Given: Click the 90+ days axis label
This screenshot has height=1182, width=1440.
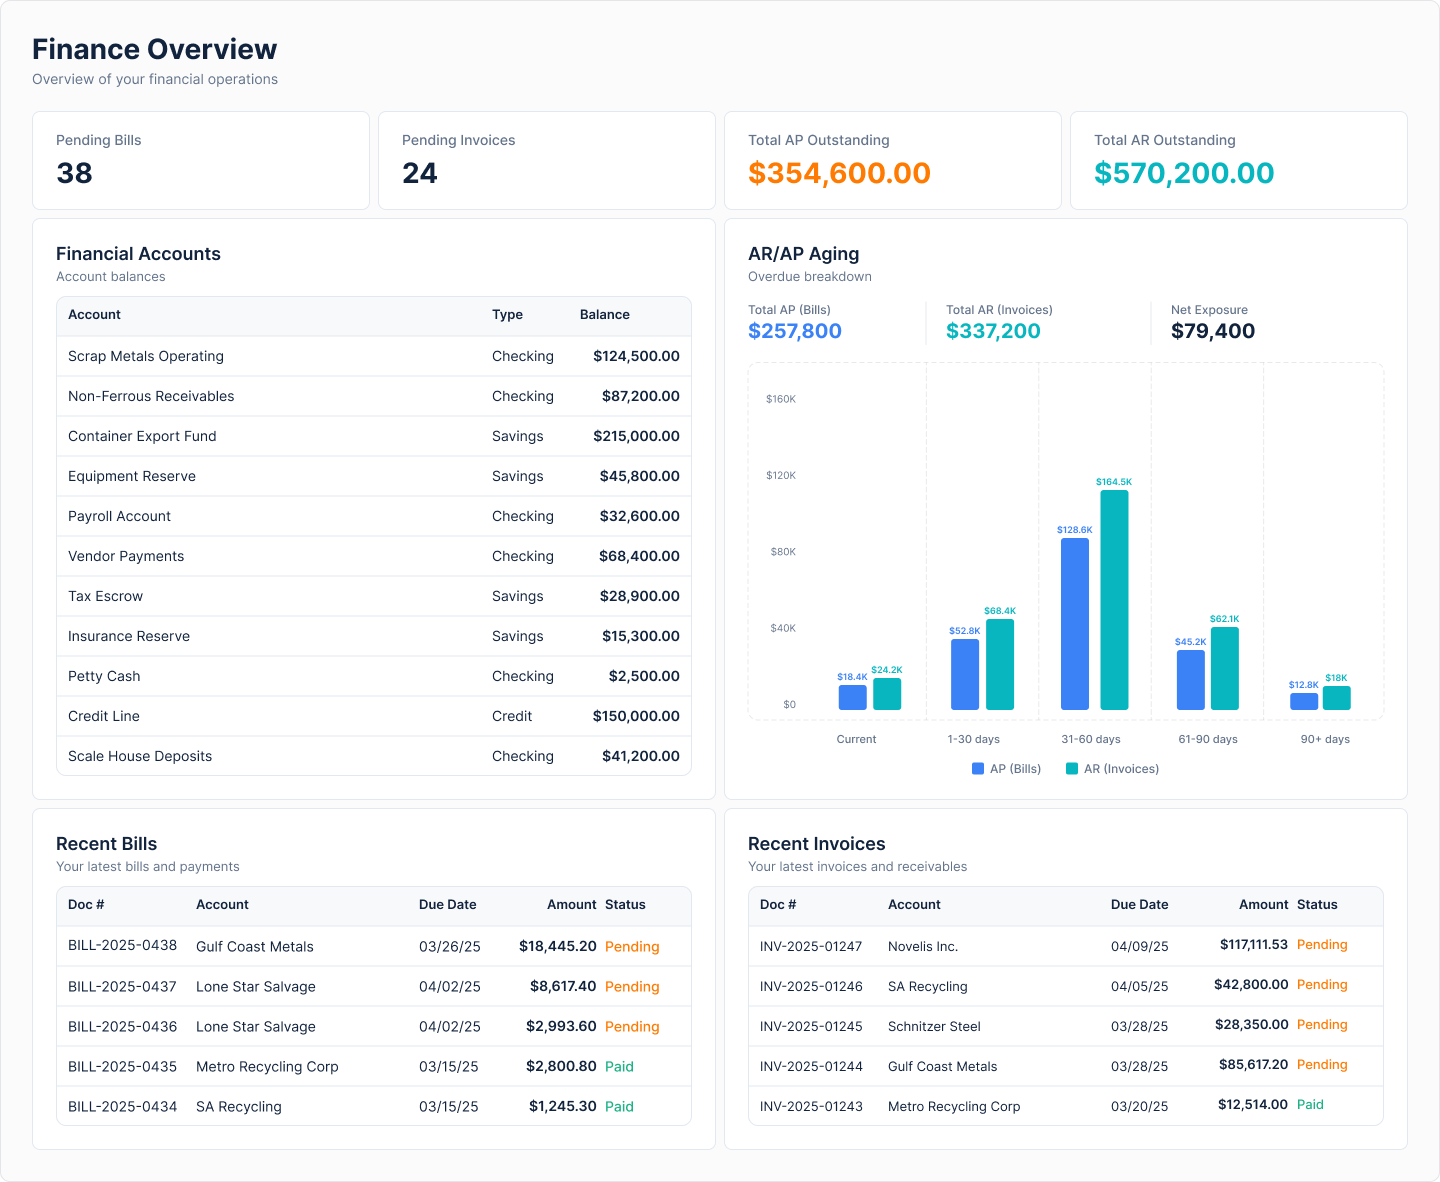Looking at the screenshot, I should 1325,739.
